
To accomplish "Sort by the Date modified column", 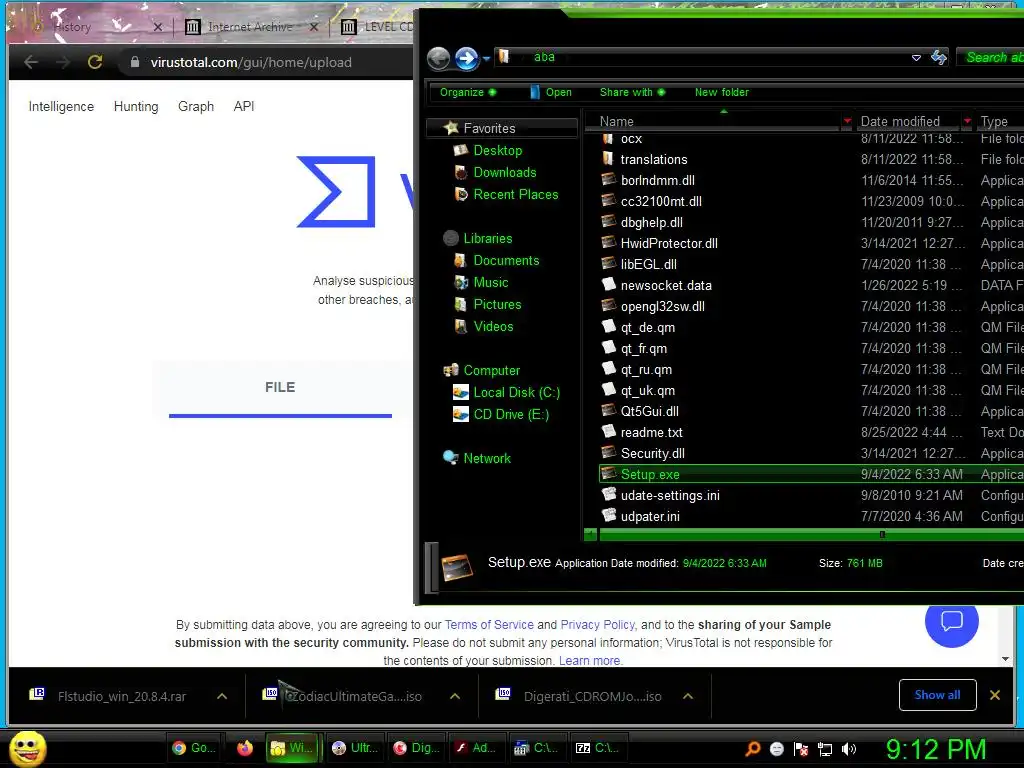I will tap(900, 121).
